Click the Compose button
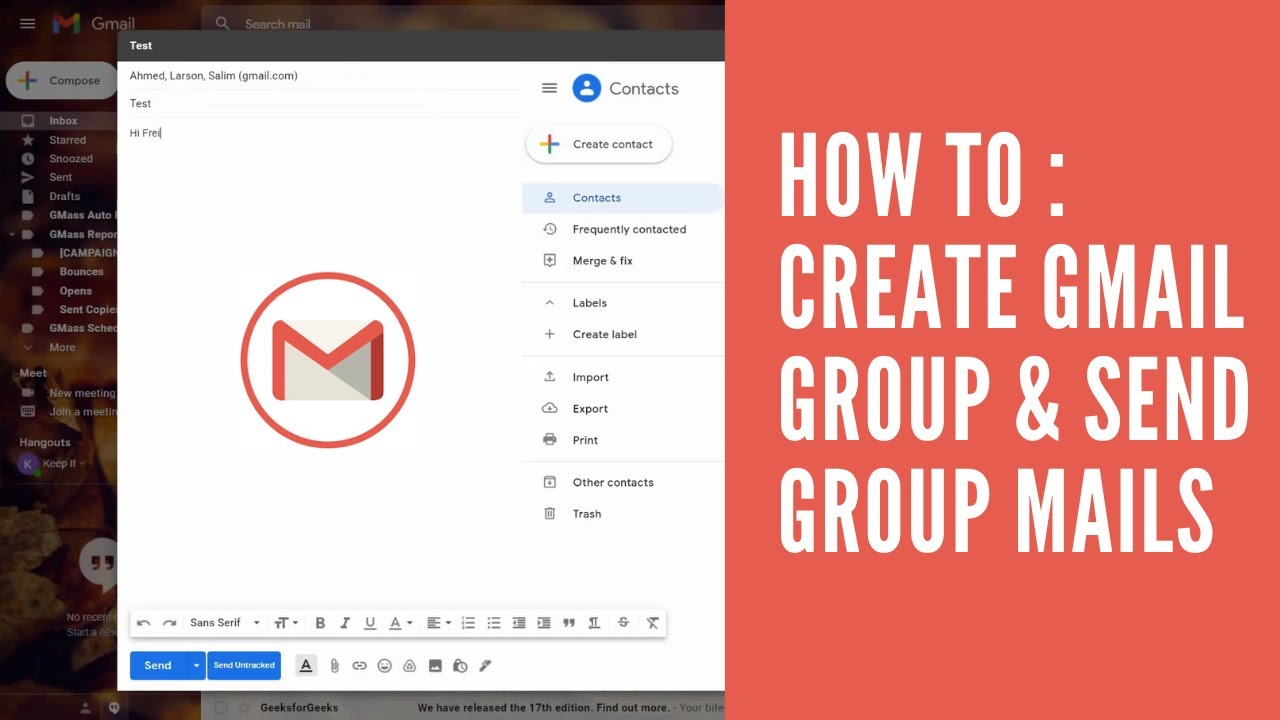This screenshot has width=1280, height=720. [61, 81]
